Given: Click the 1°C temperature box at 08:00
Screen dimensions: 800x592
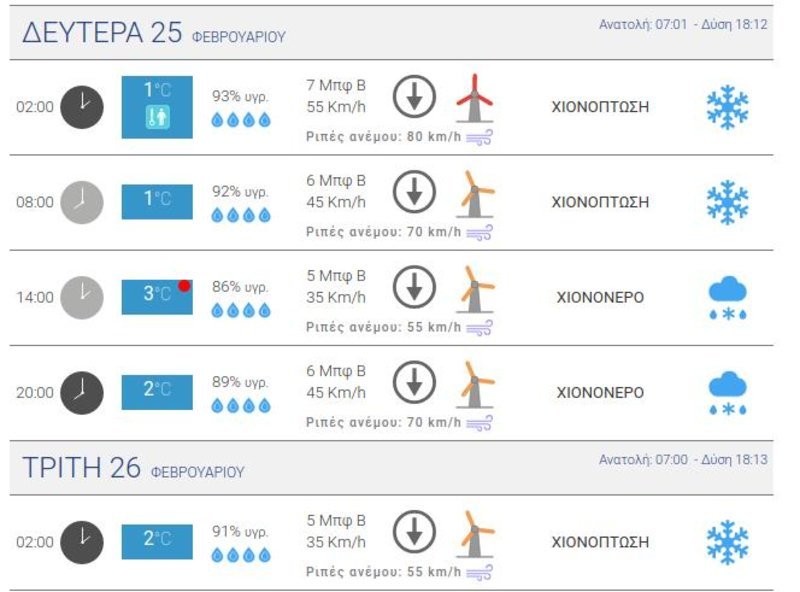Looking at the screenshot, I should click(157, 202).
